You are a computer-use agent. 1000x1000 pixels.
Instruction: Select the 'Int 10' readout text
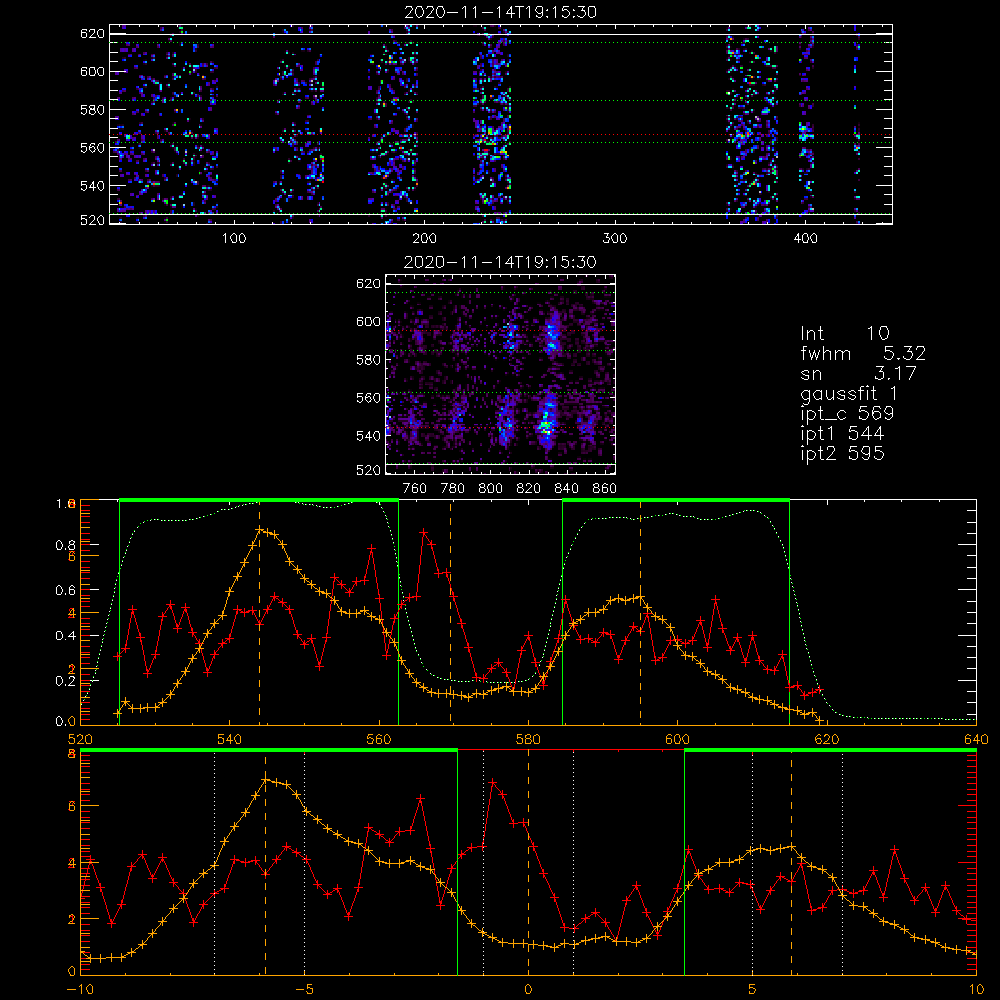pos(845,333)
